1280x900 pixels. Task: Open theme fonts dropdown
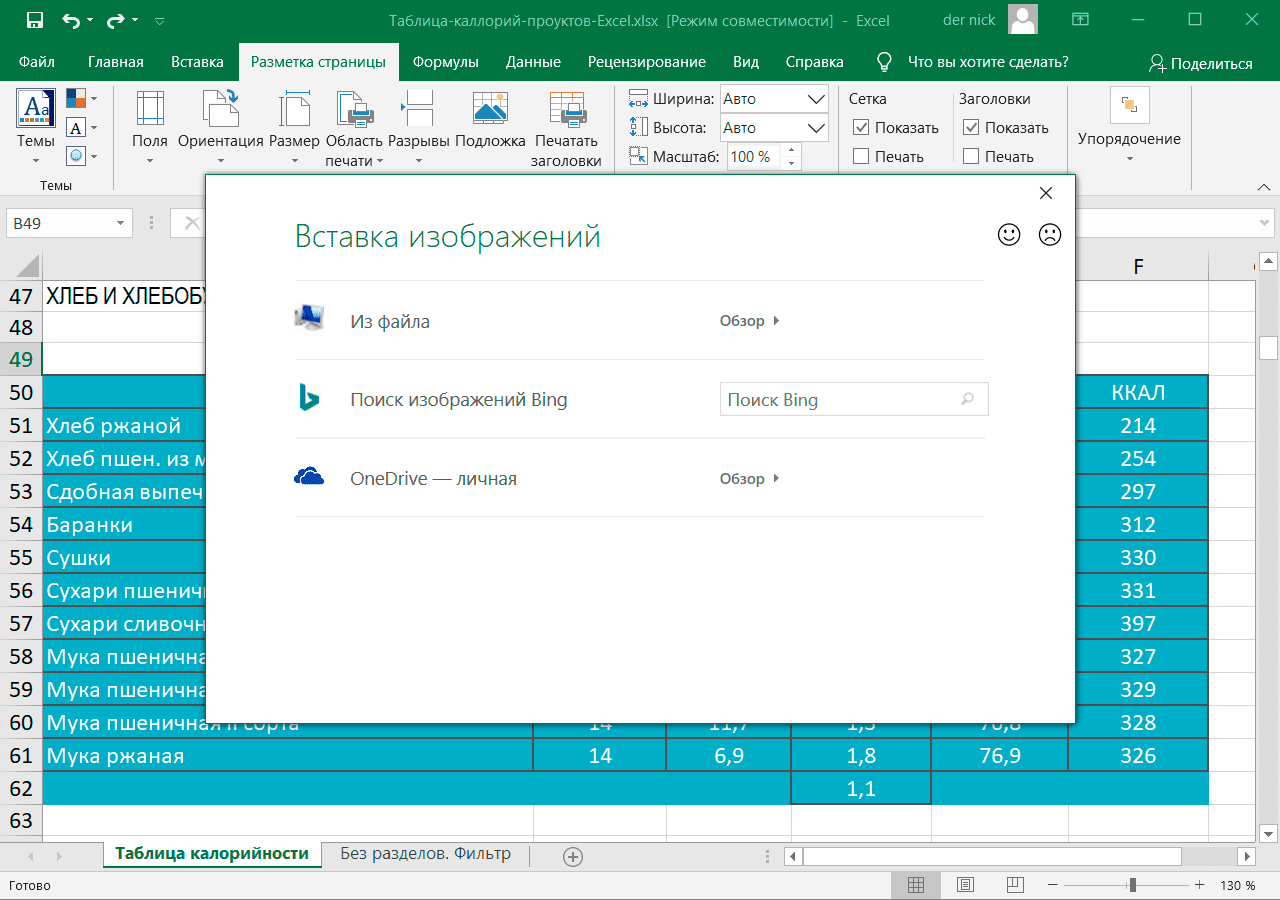(x=82, y=127)
